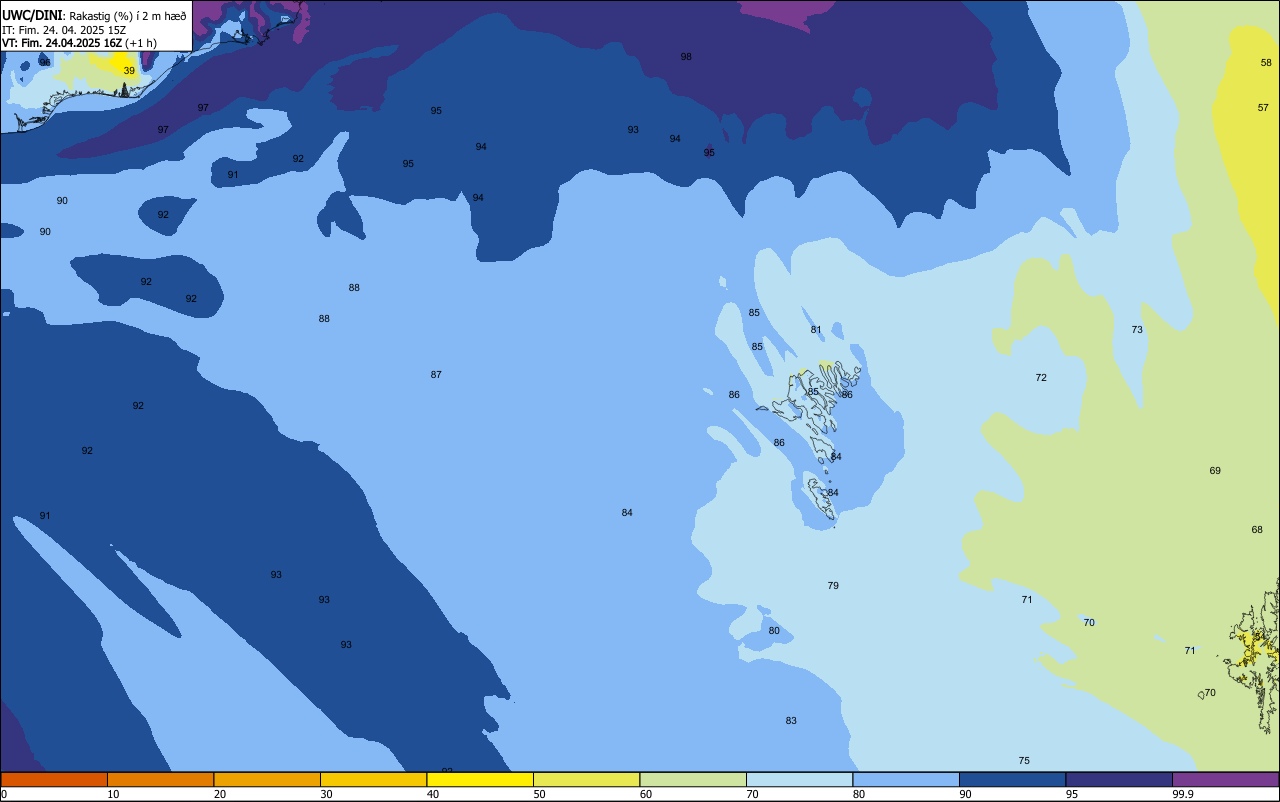
Task: Click the humidity value 83 on the map
Action: click(791, 721)
